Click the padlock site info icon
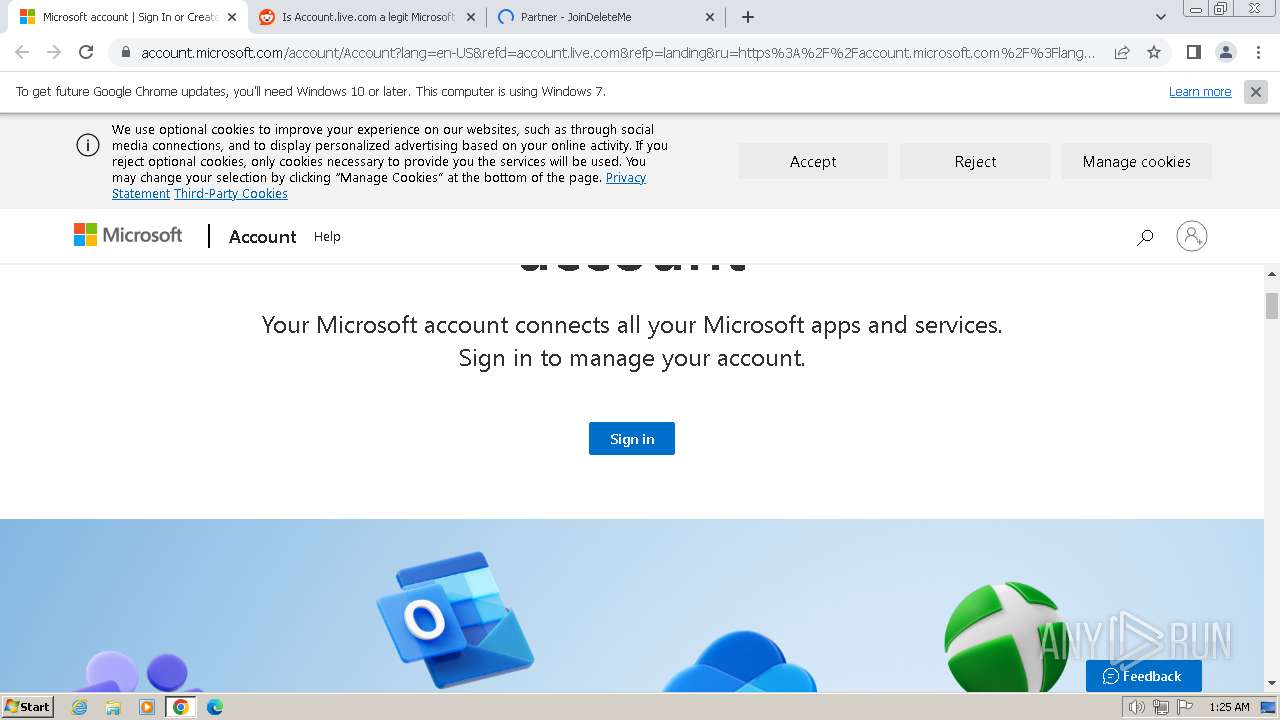This screenshot has height=720, width=1280. [125, 52]
